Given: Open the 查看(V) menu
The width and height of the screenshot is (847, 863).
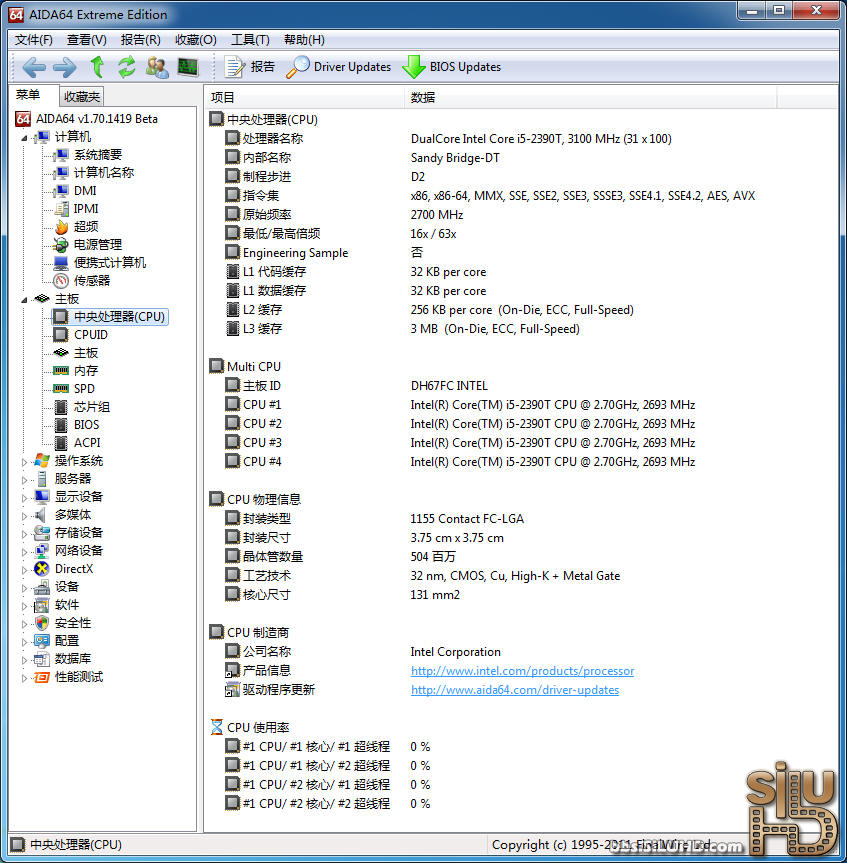Looking at the screenshot, I should coord(86,40).
